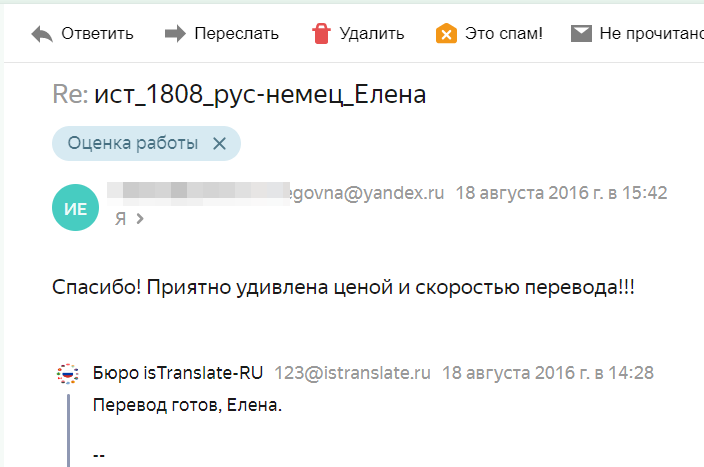The width and height of the screenshot is (704, 467).
Task: Click the red trash bin icon
Action: click(x=321, y=33)
